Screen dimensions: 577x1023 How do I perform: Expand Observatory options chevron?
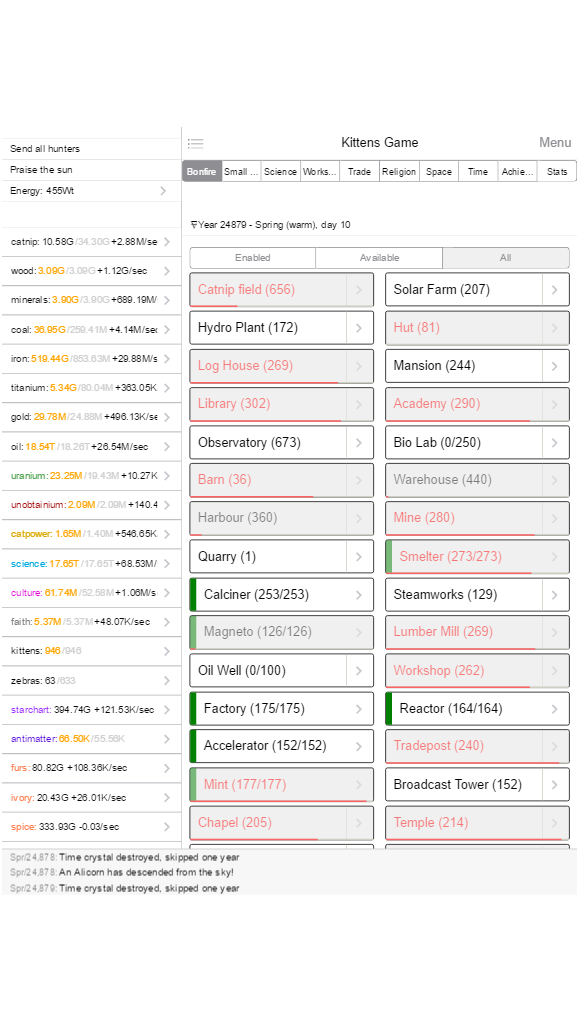[359, 442]
